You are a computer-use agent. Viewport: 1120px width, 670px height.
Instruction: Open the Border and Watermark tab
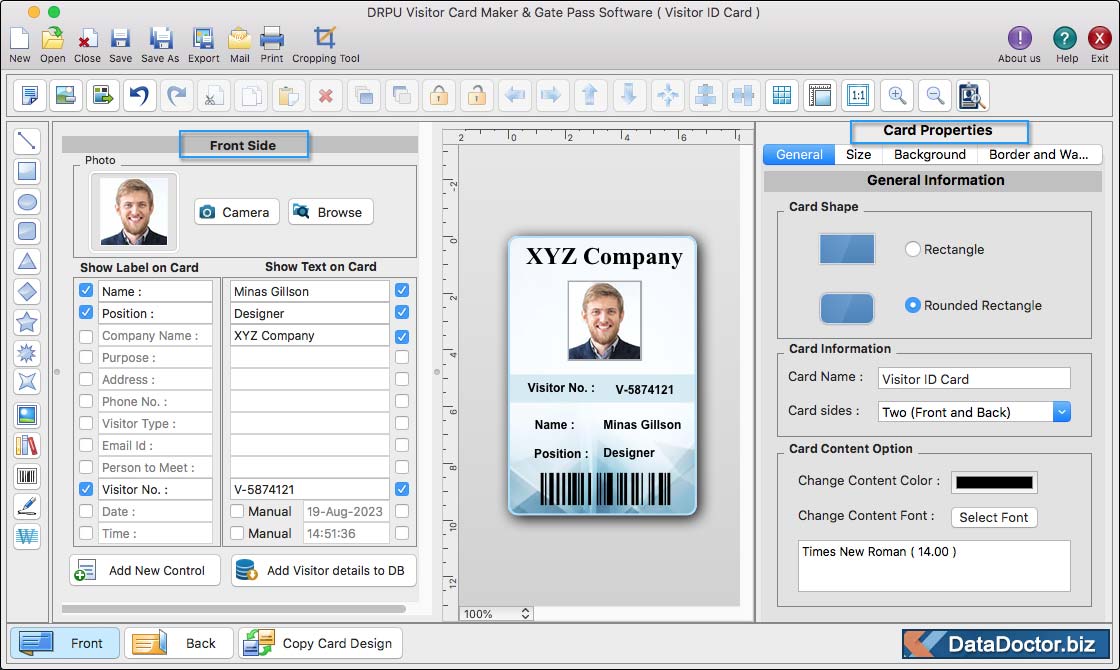point(1039,154)
